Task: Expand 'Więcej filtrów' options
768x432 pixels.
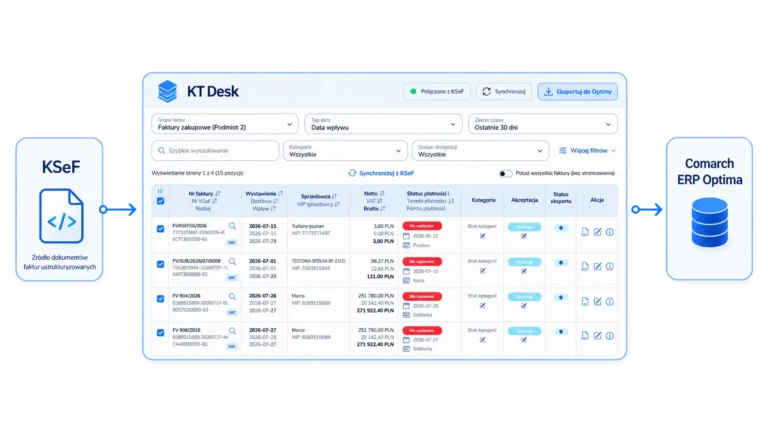Action: [587, 151]
